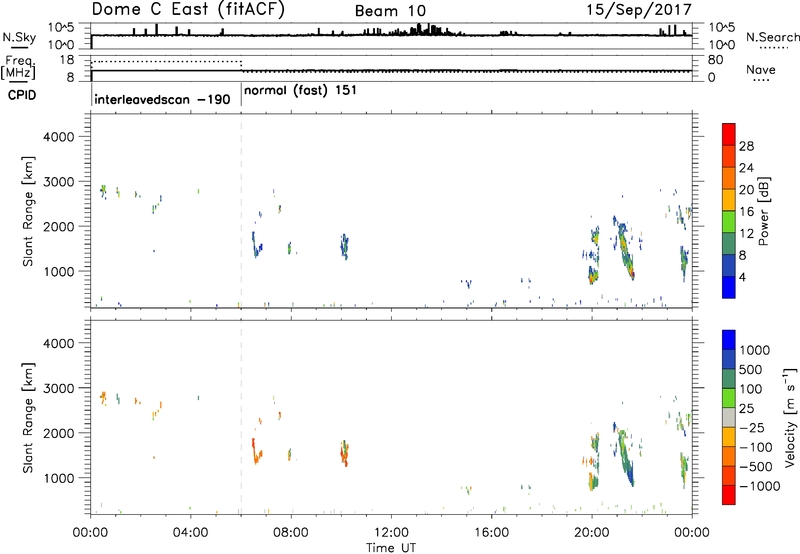Select the "N.Search" legend label
Viewport: 800px width, 554px height.
coord(772,37)
